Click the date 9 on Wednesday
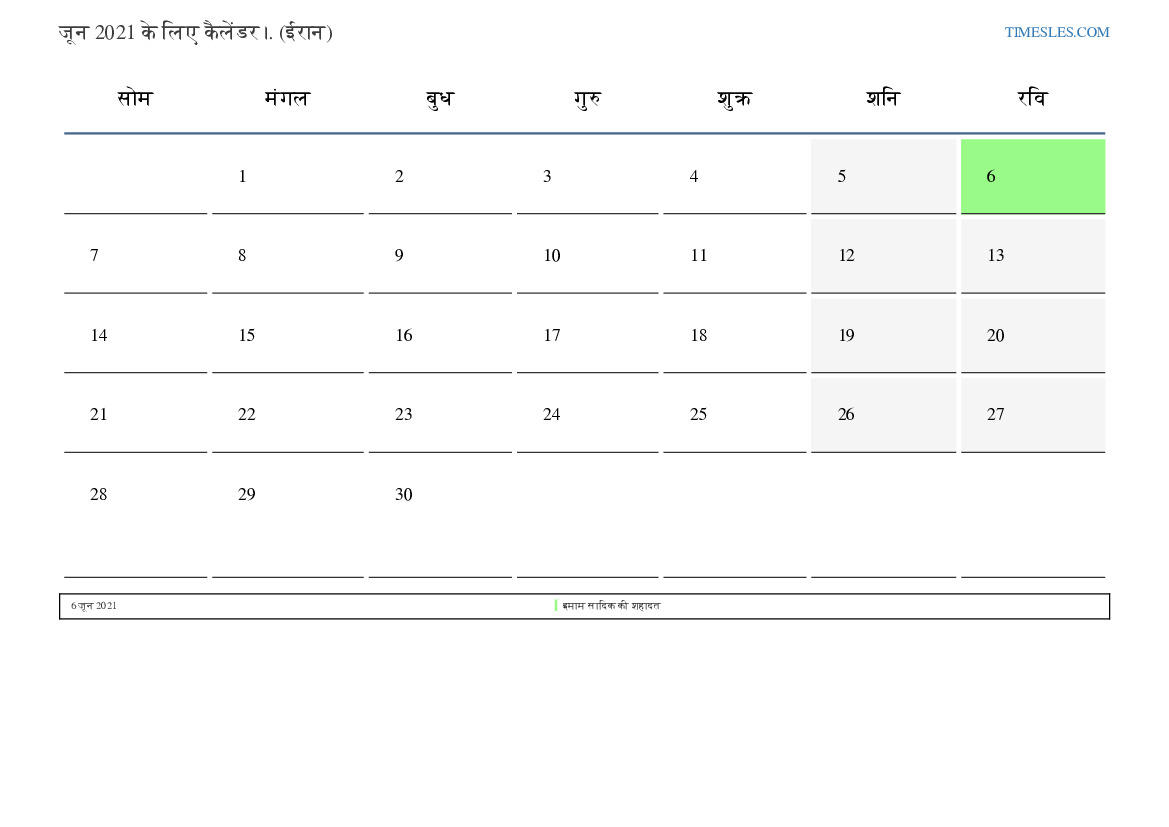The image size is (1169, 827). 399,256
